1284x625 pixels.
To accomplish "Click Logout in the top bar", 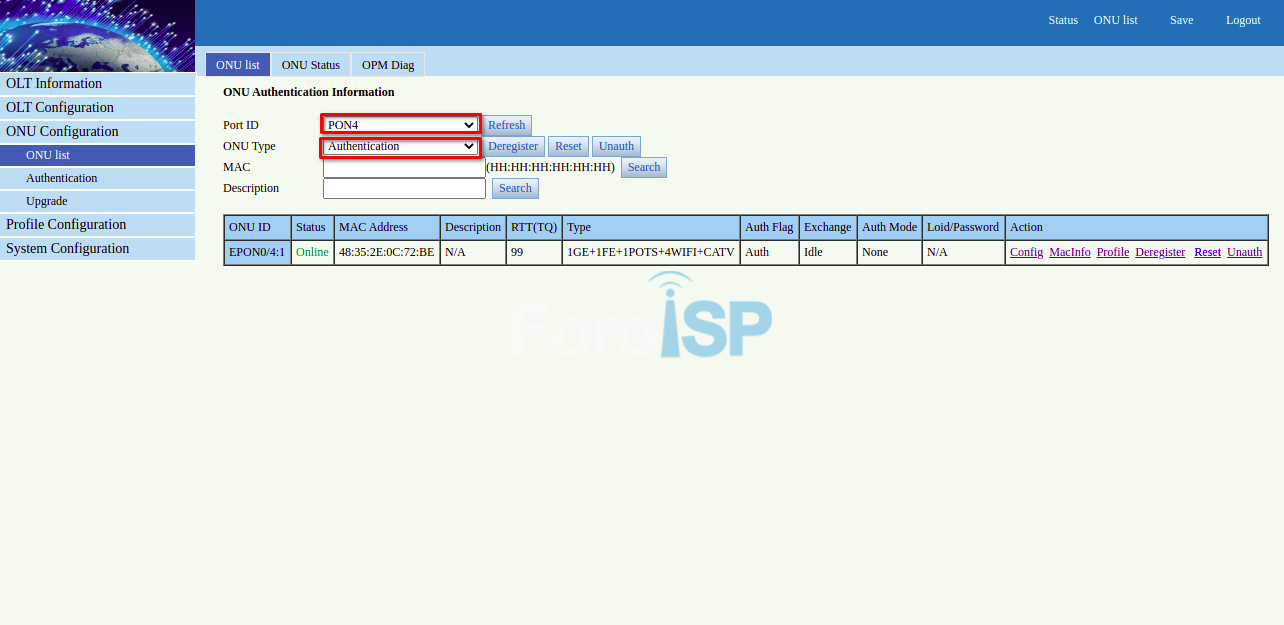I will click(x=1243, y=20).
